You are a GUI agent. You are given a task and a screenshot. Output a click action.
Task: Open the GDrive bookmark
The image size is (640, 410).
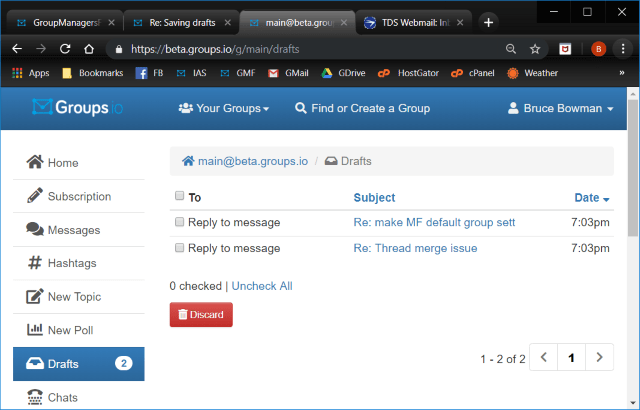[343, 73]
